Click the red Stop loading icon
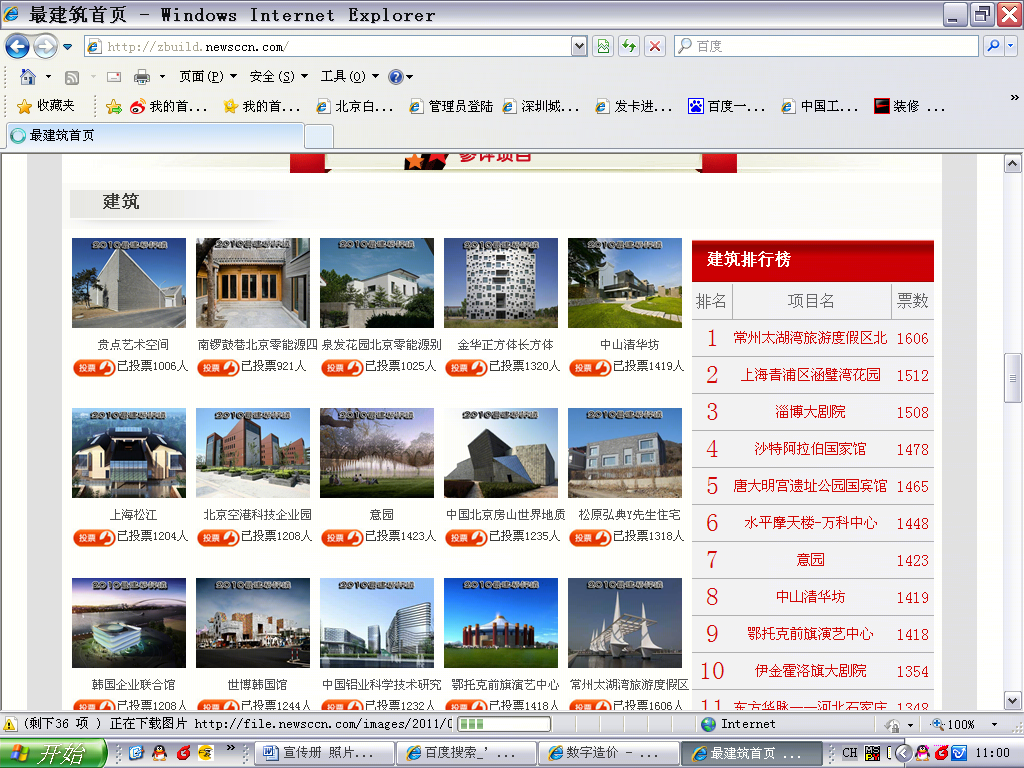1024x768 pixels. [654, 46]
